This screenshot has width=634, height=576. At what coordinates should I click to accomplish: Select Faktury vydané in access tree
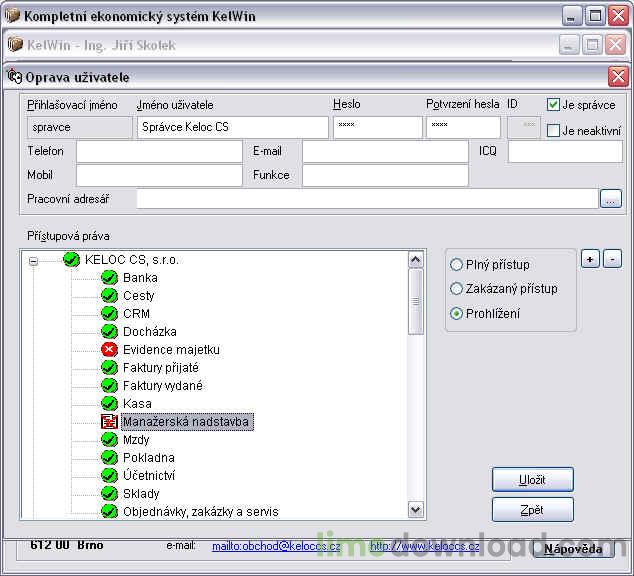[x=163, y=386]
